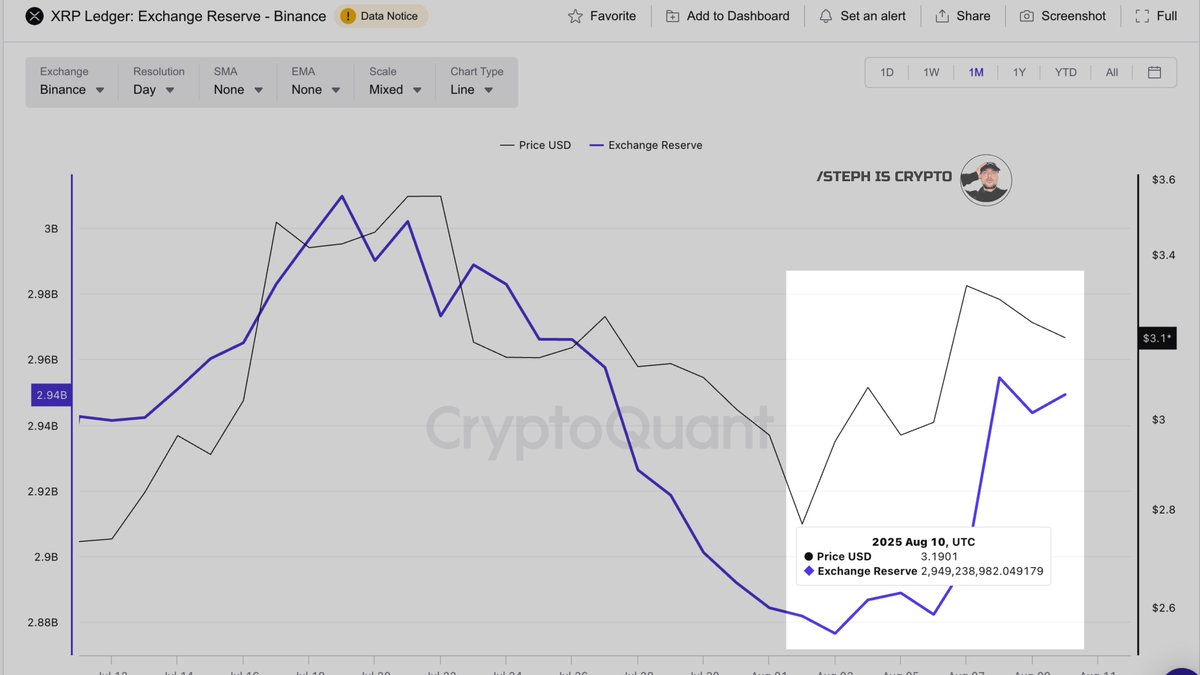Open the Chart Type dropdown showing Line
The width and height of the screenshot is (1200, 675).
472,89
